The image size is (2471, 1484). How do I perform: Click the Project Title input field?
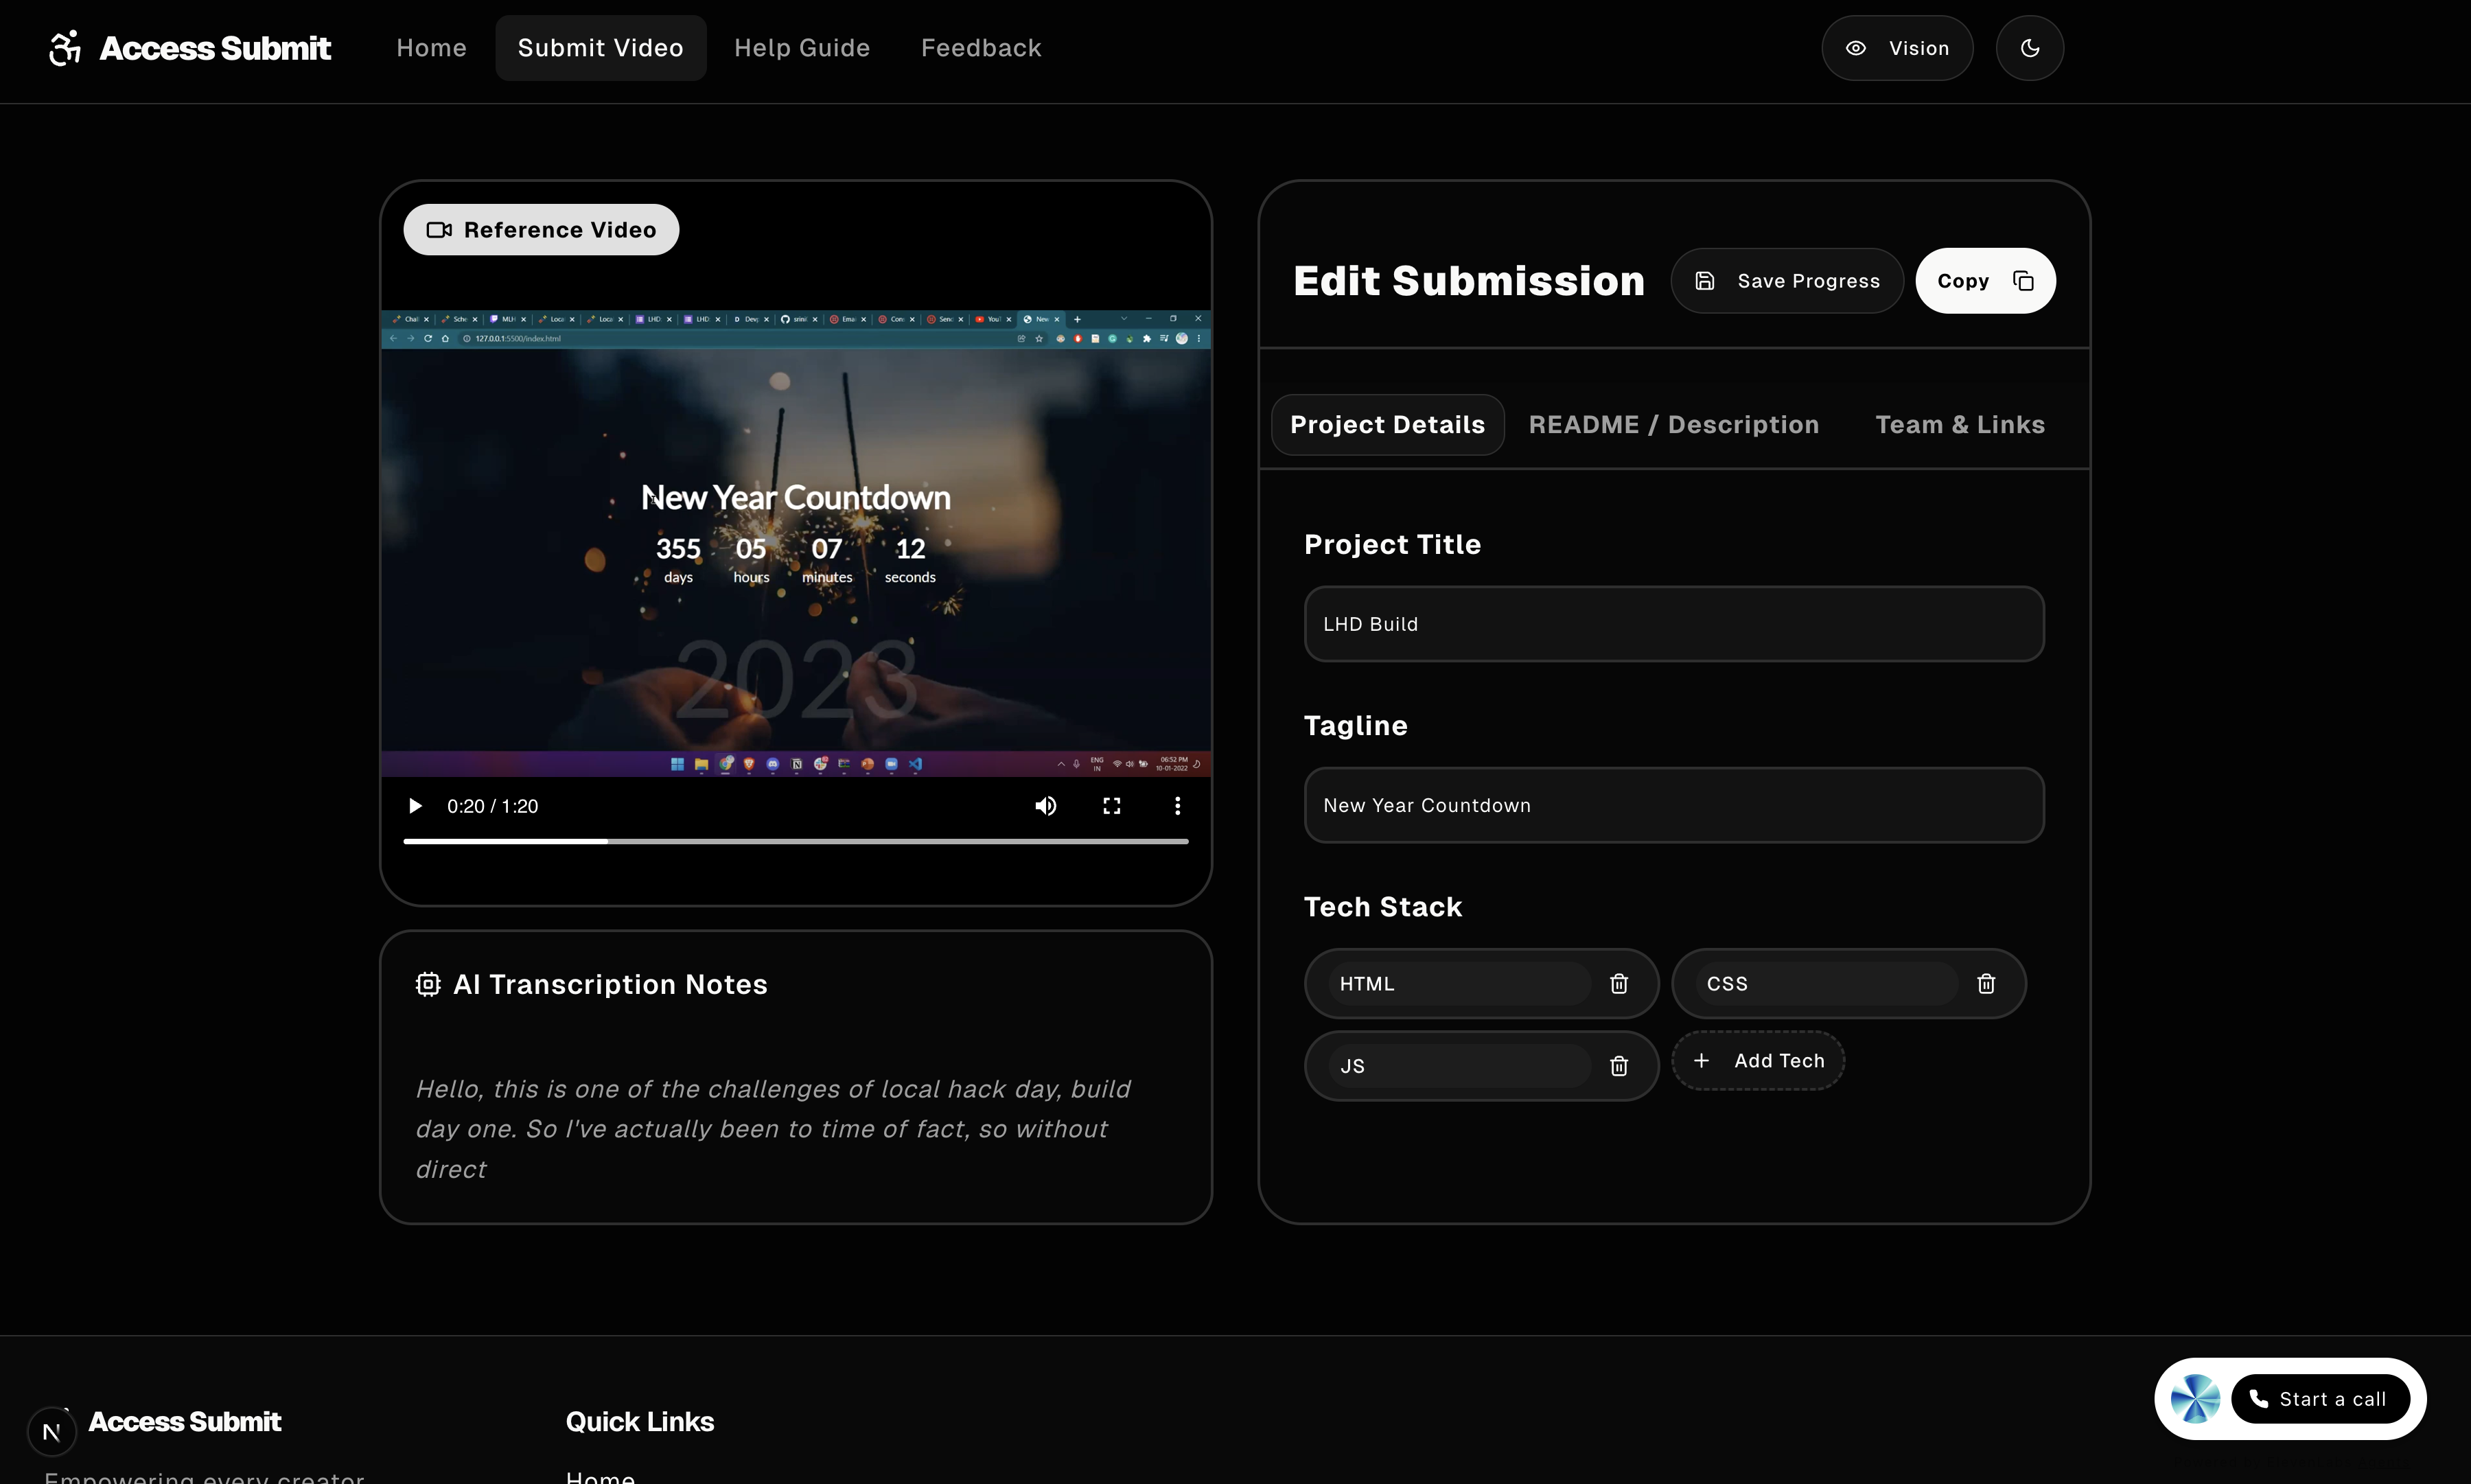coord(1673,624)
